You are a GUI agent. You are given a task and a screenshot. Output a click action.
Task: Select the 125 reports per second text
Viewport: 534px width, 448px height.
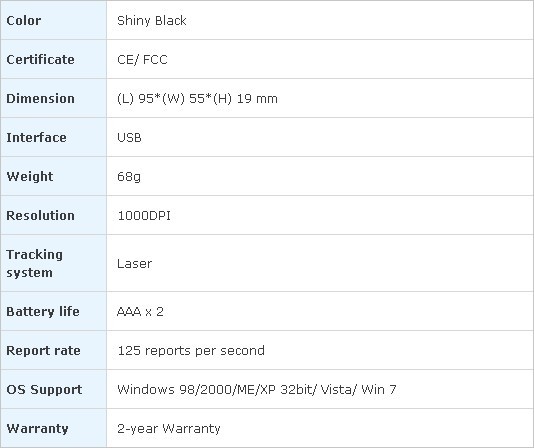pos(191,351)
